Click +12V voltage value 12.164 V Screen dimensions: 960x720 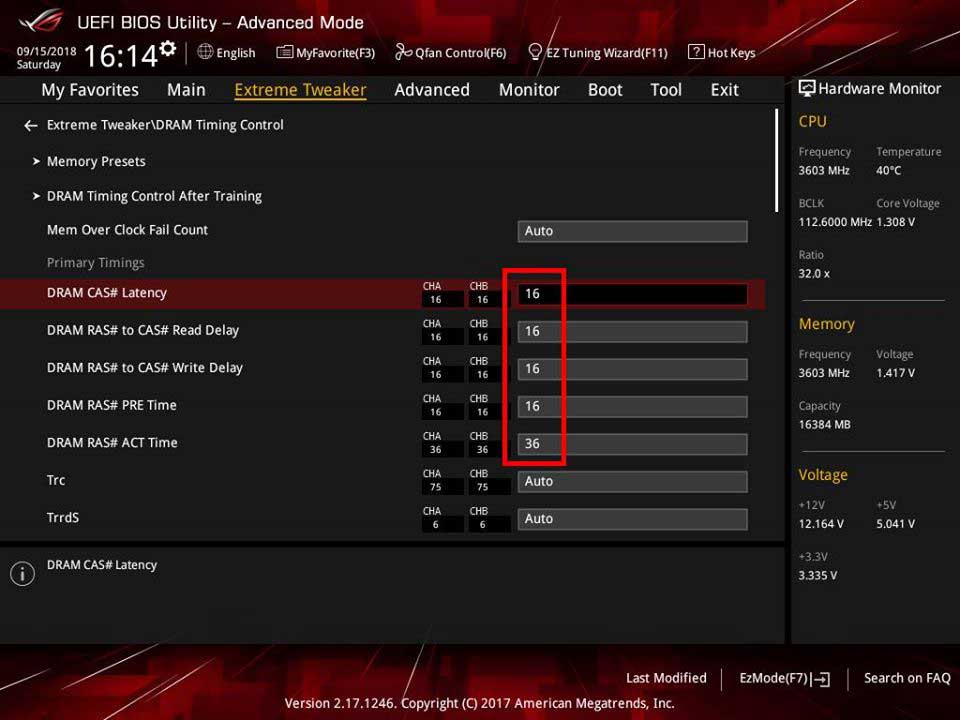[x=821, y=524]
